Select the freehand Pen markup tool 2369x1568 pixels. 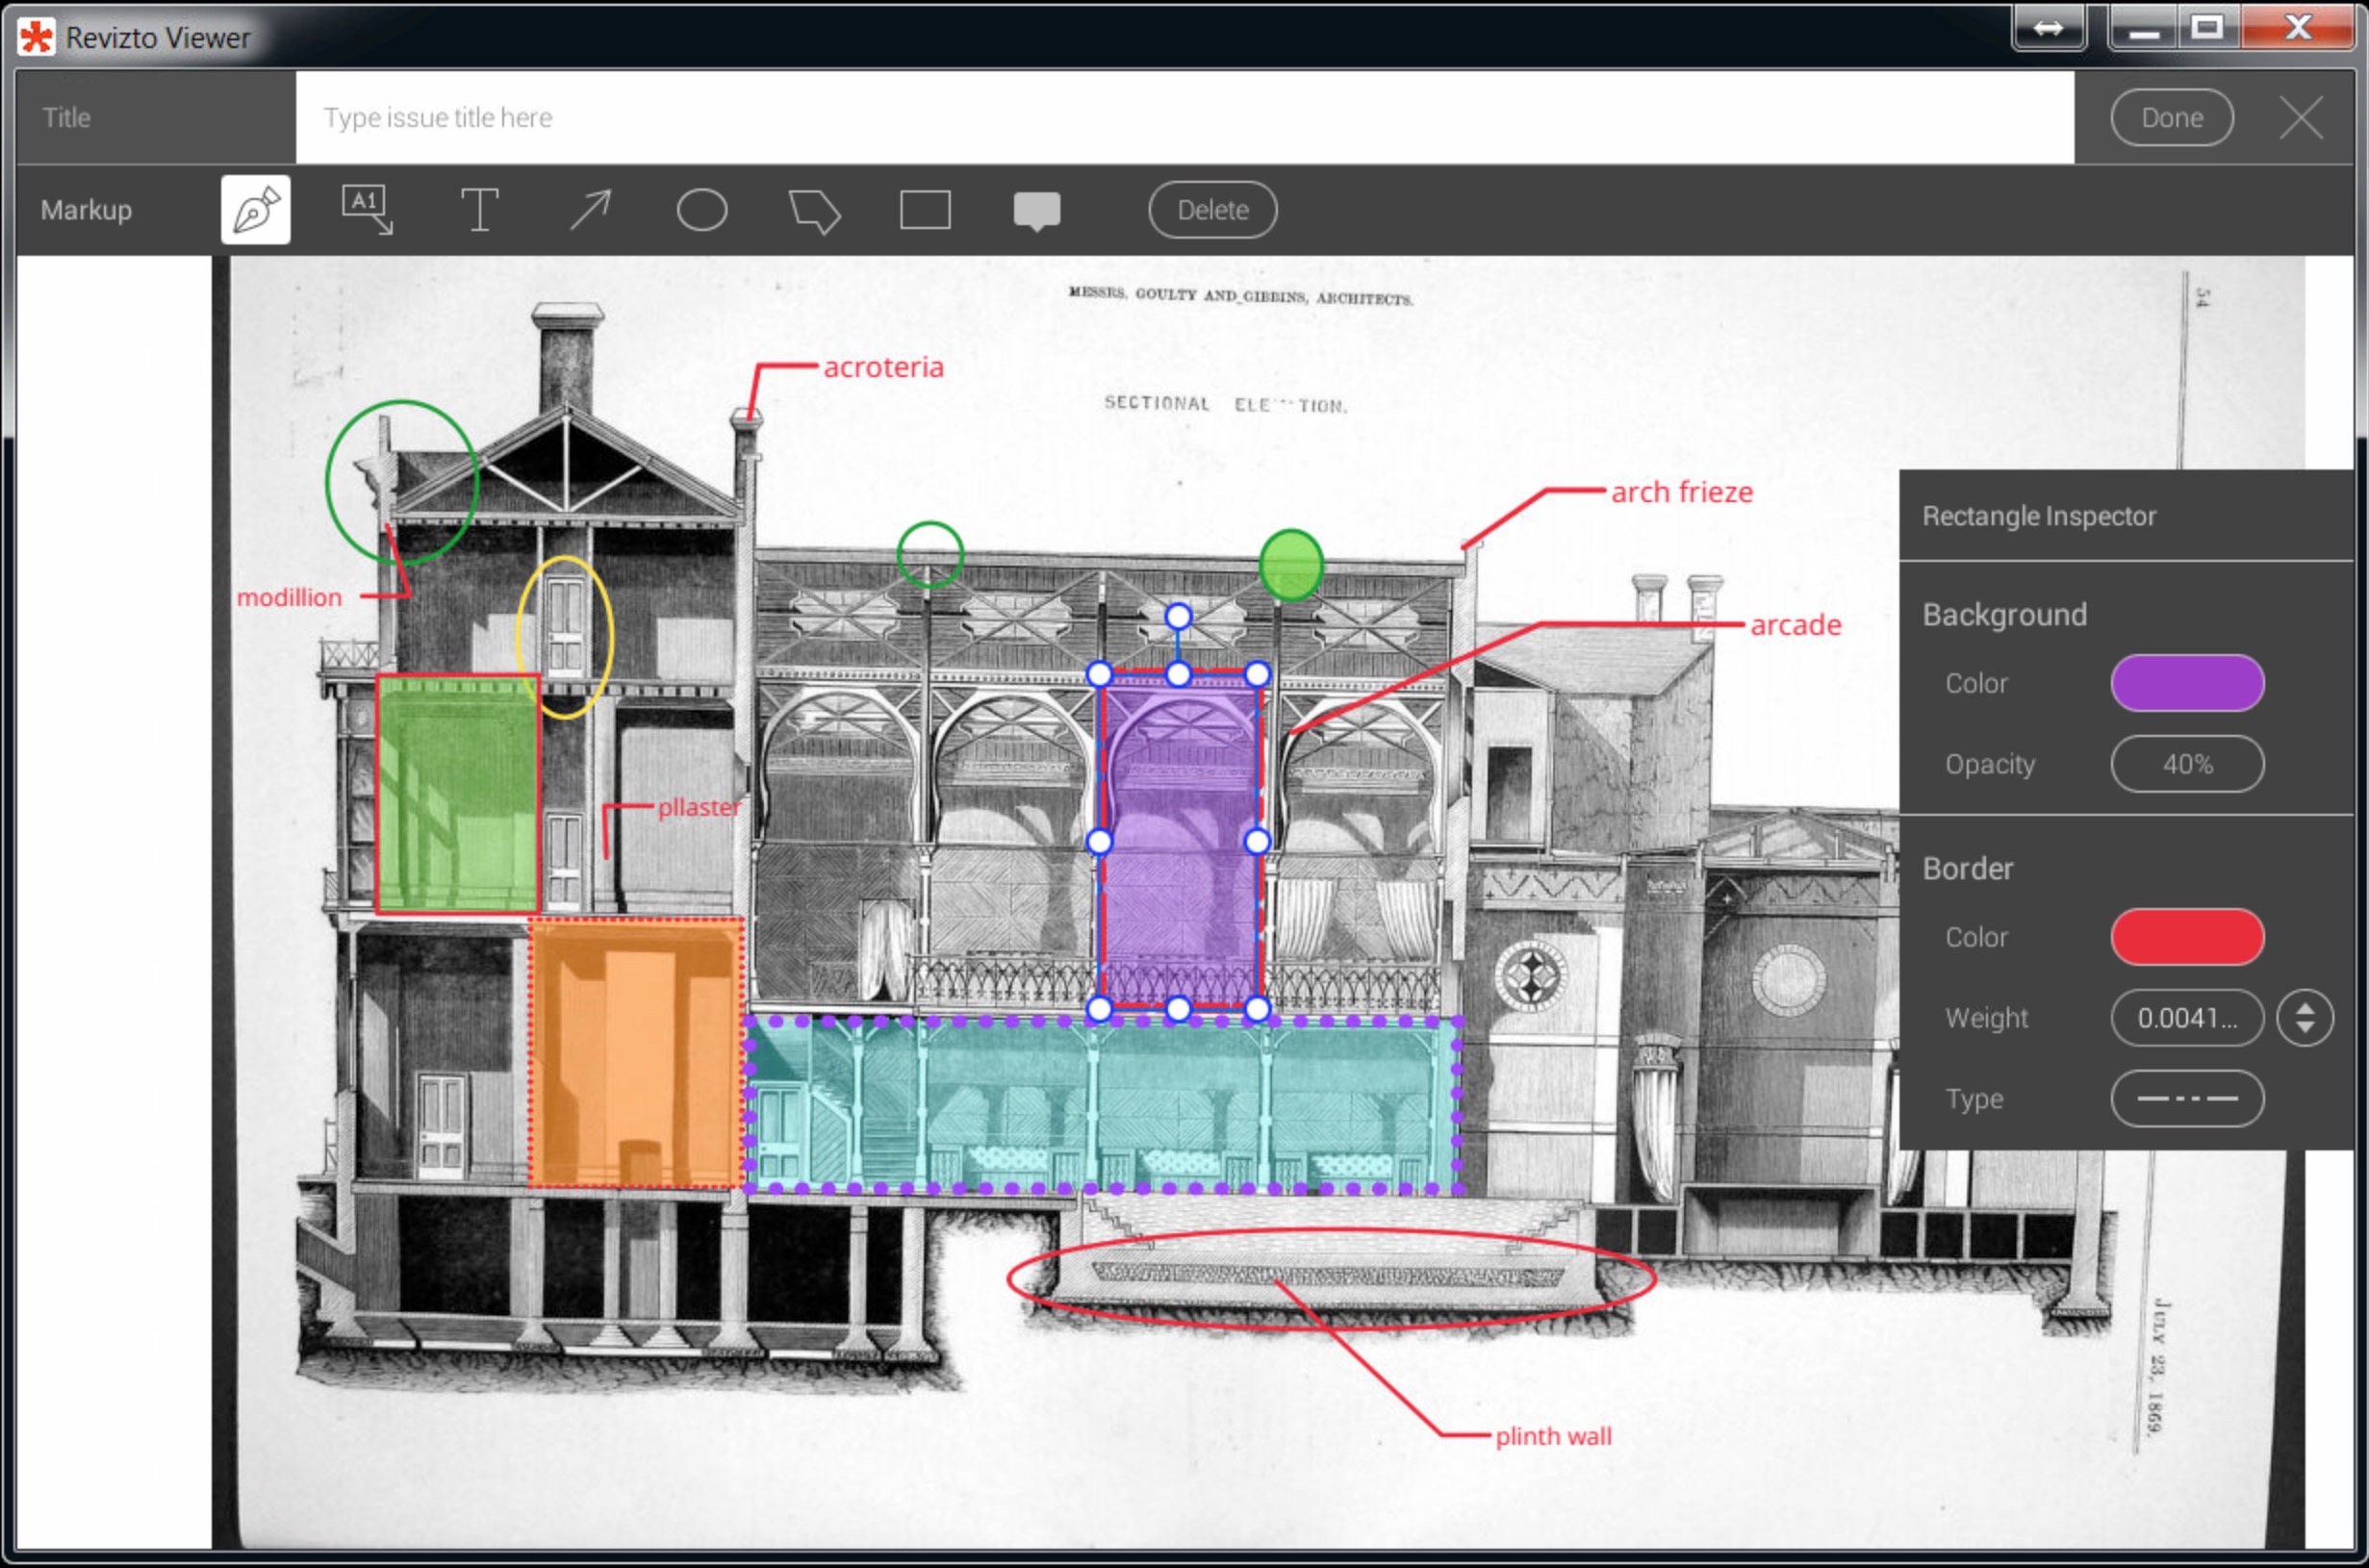(x=255, y=210)
